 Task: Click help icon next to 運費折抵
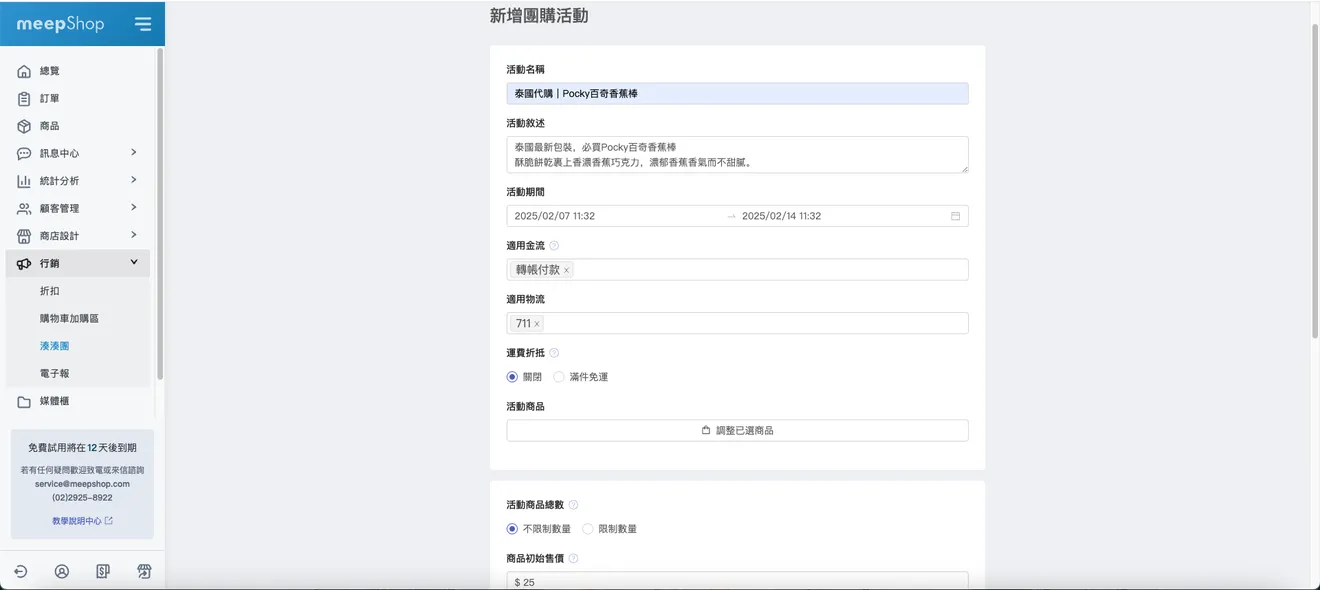[554, 353]
